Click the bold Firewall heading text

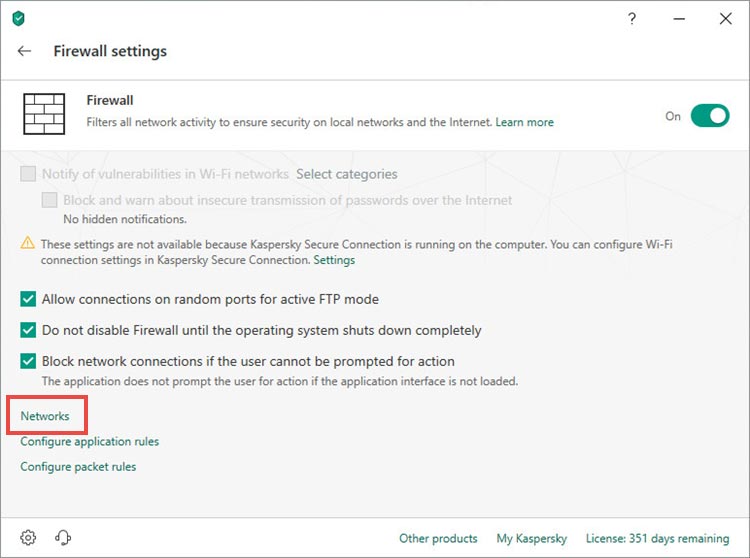point(110,100)
